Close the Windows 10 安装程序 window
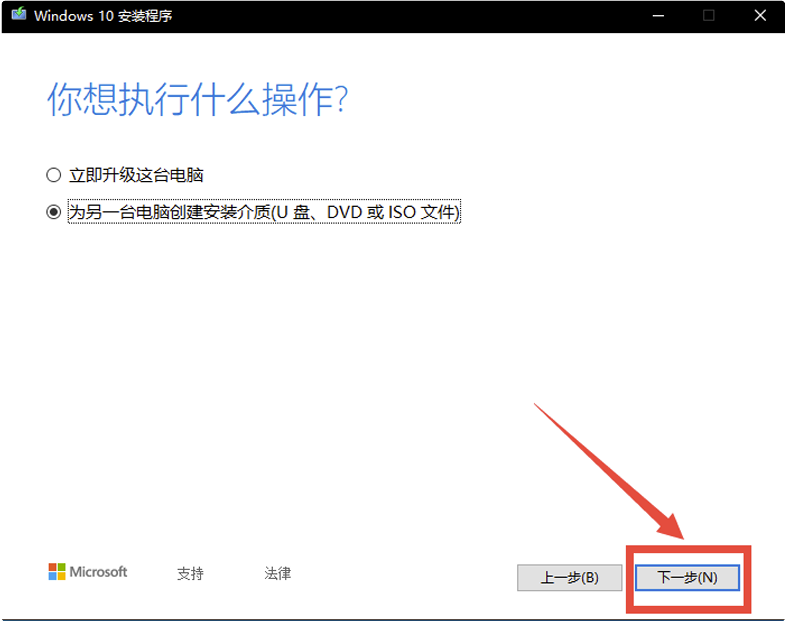 click(760, 16)
